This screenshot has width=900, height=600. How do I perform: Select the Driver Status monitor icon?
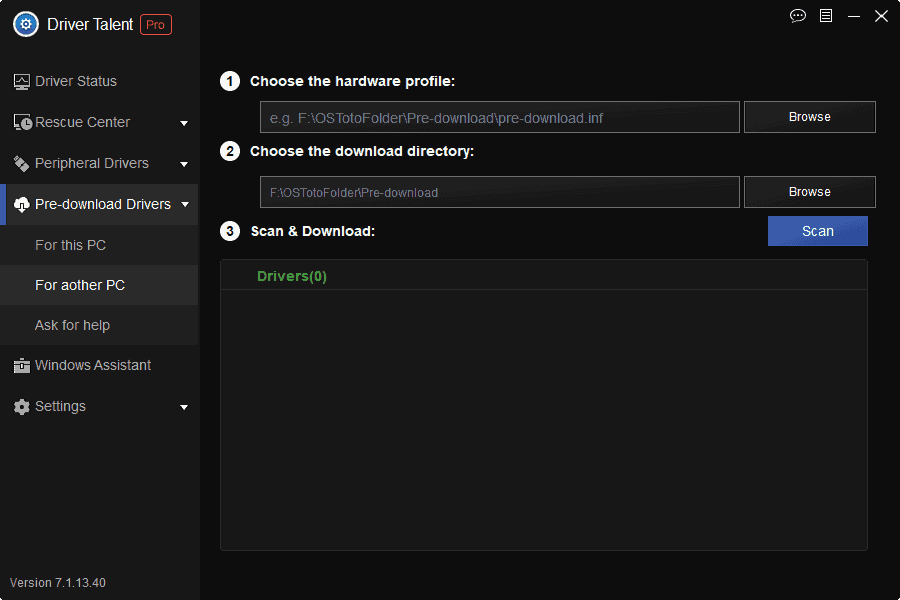(21, 81)
